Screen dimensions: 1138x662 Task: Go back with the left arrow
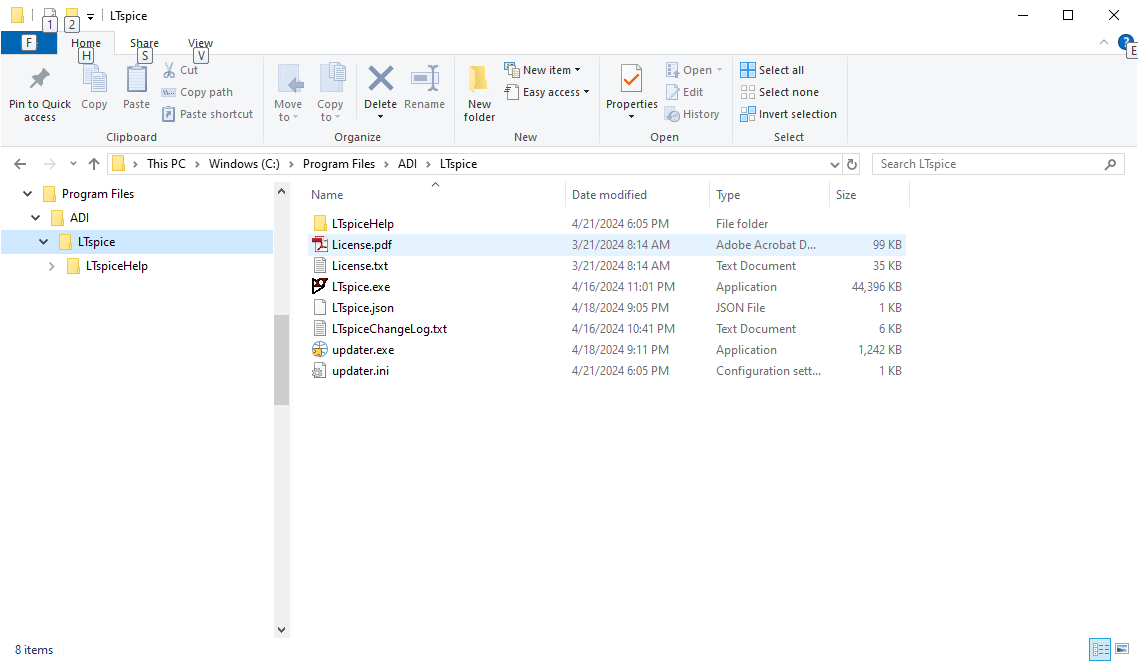click(20, 164)
